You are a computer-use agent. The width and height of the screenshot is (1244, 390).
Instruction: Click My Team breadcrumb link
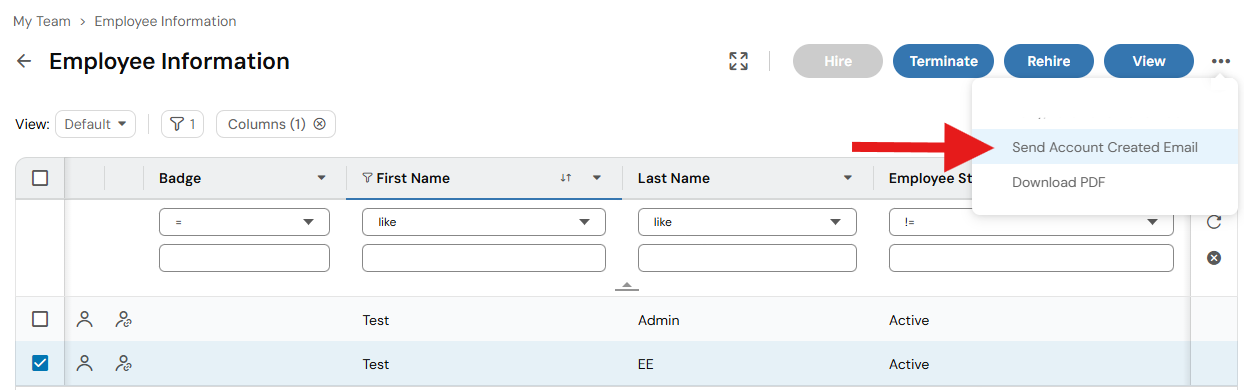click(42, 21)
